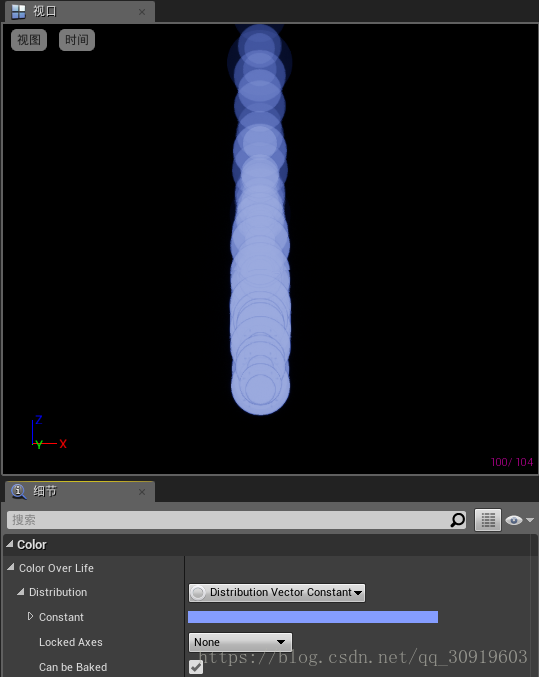Select the Can be Baked label
Image resolution: width=539 pixels, height=677 pixels.
(x=73, y=667)
